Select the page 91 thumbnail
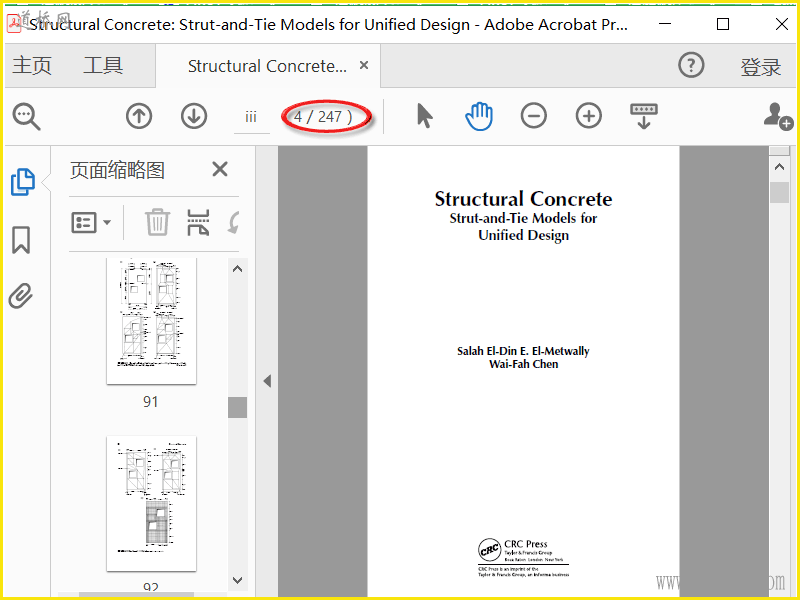 tap(151, 320)
